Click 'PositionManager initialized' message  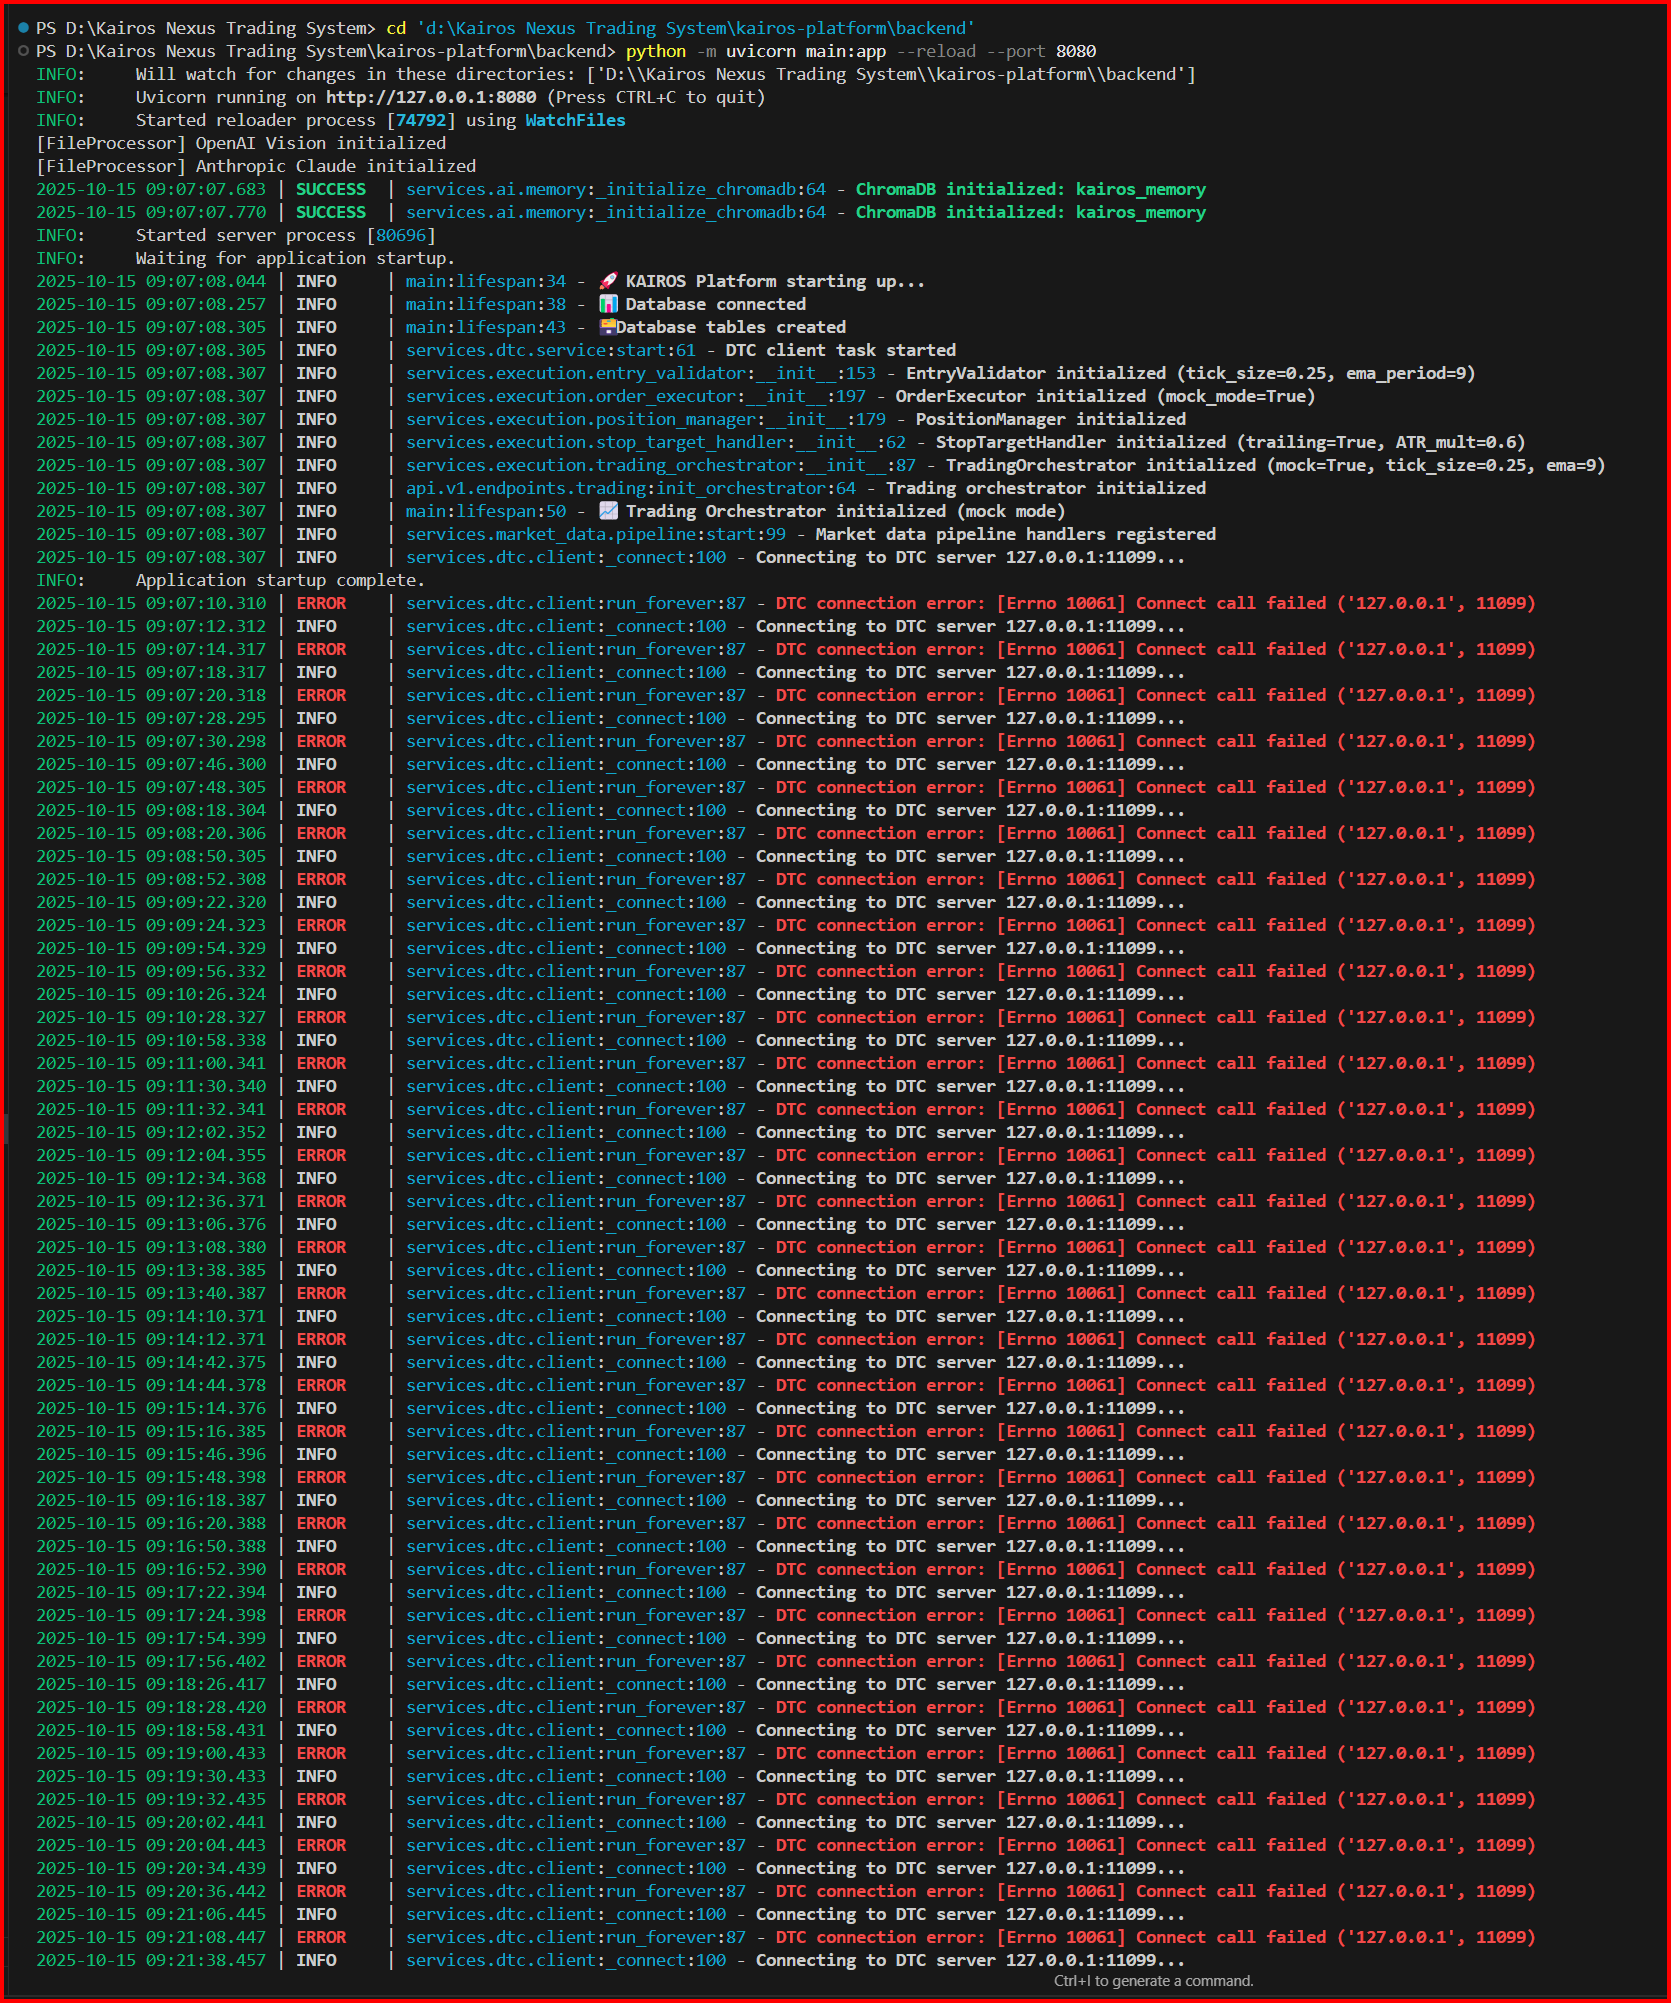click(x=1050, y=419)
